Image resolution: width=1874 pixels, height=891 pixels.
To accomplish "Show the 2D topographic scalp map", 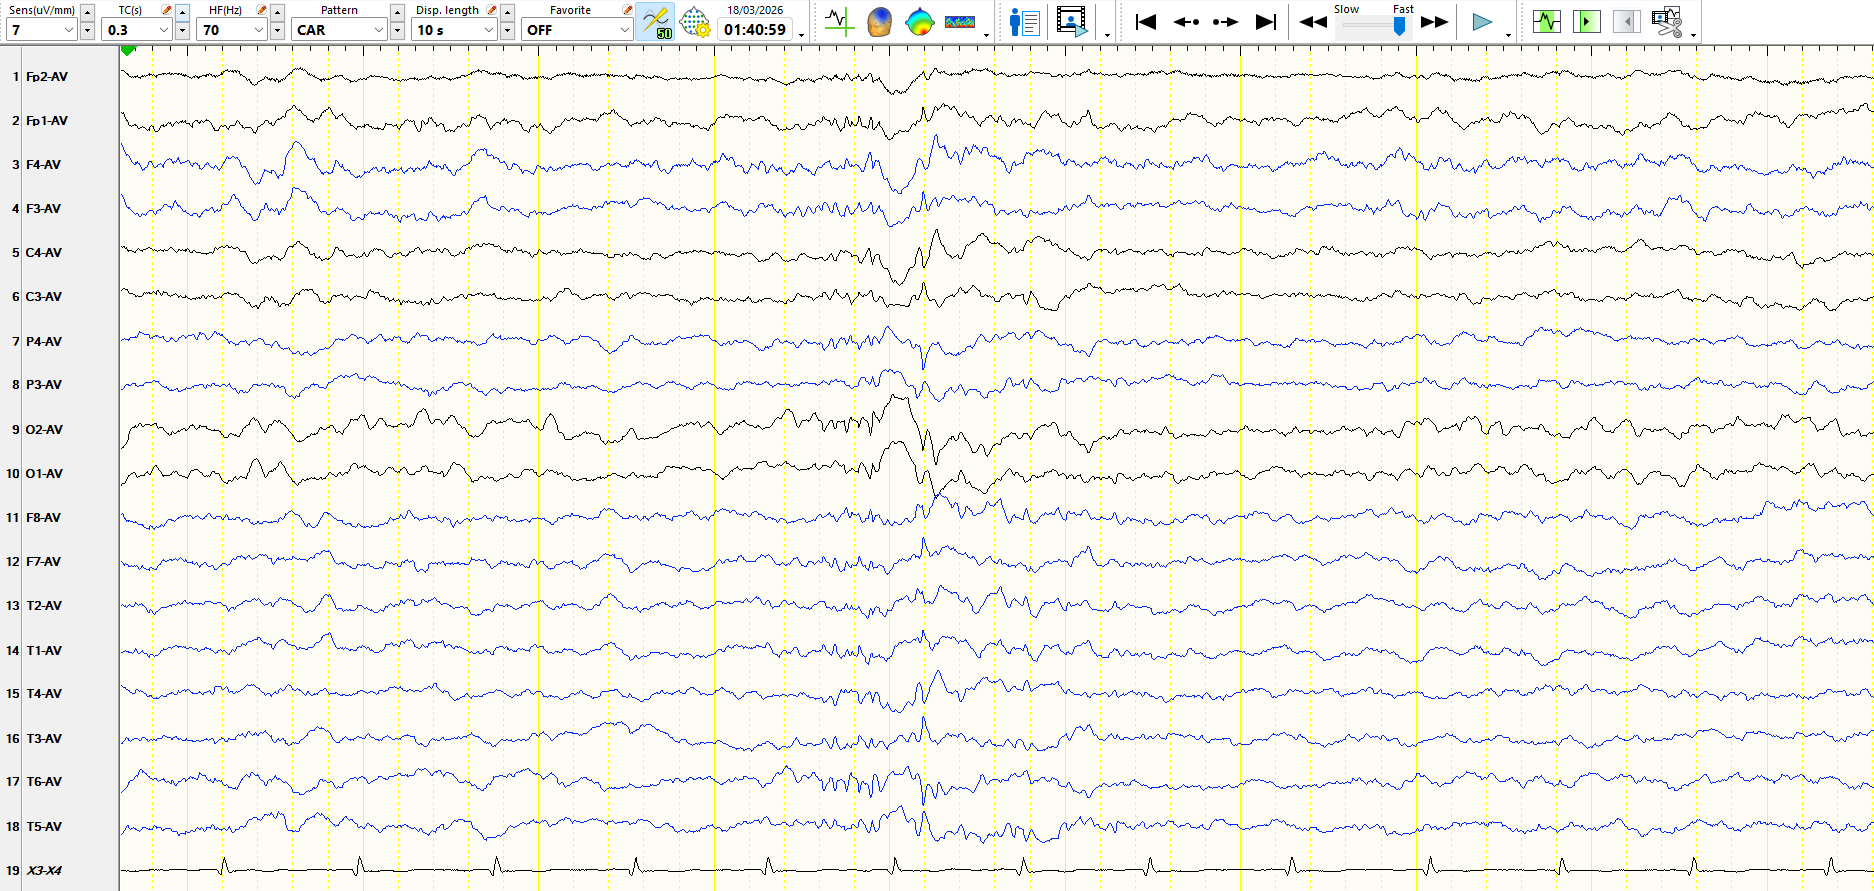I will [x=919, y=22].
